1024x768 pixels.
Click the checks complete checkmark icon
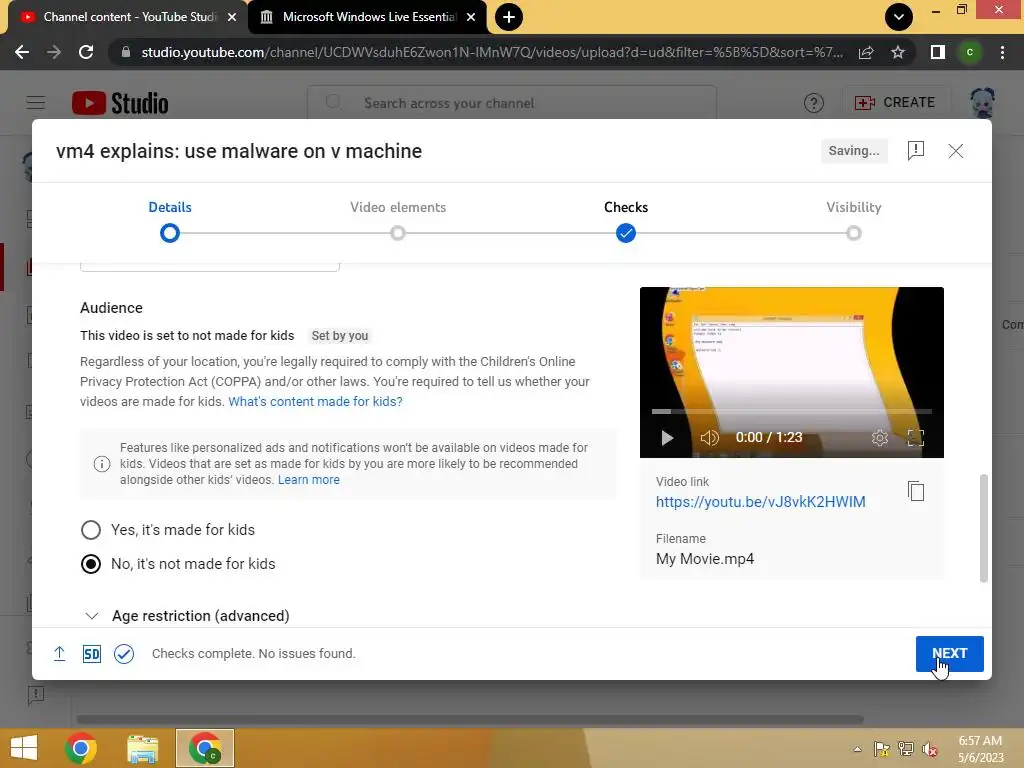124,654
